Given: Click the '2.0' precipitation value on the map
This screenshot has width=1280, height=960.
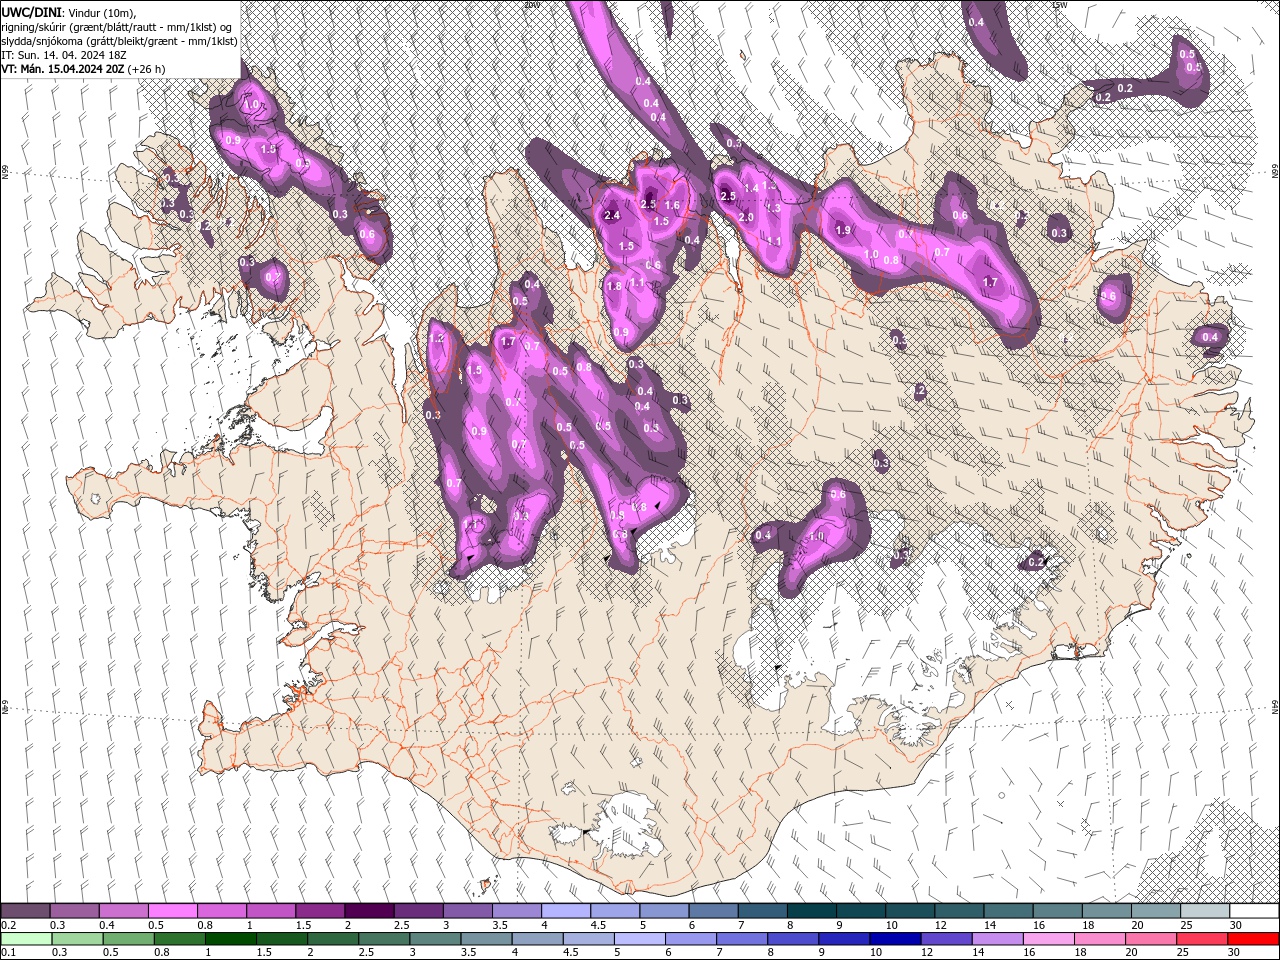Looking at the screenshot, I should pyautogui.click(x=746, y=217).
